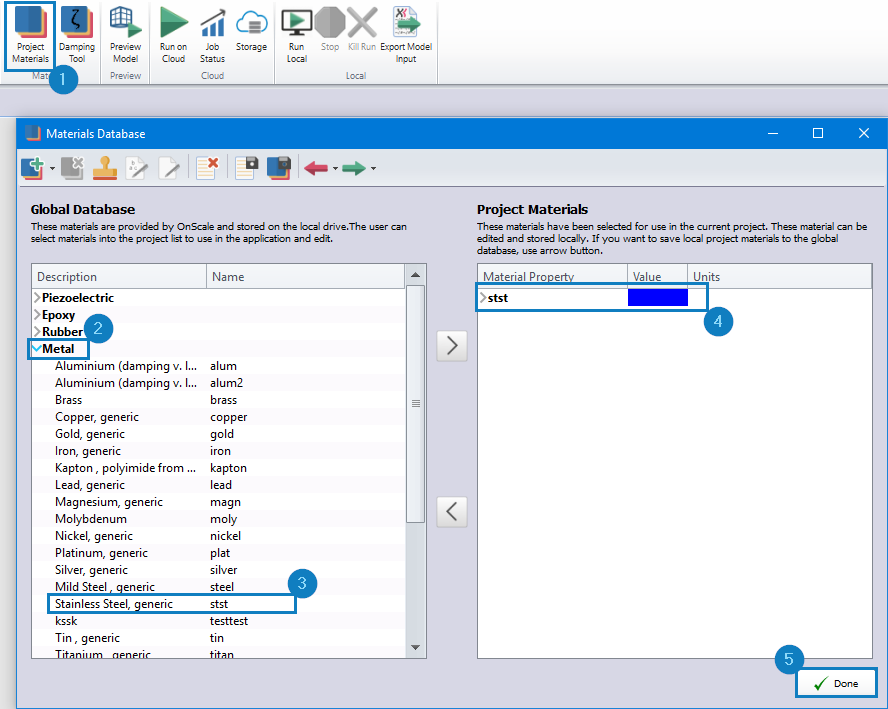Open dropdown next to green right arrow
888x709 pixels.
coord(373,169)
